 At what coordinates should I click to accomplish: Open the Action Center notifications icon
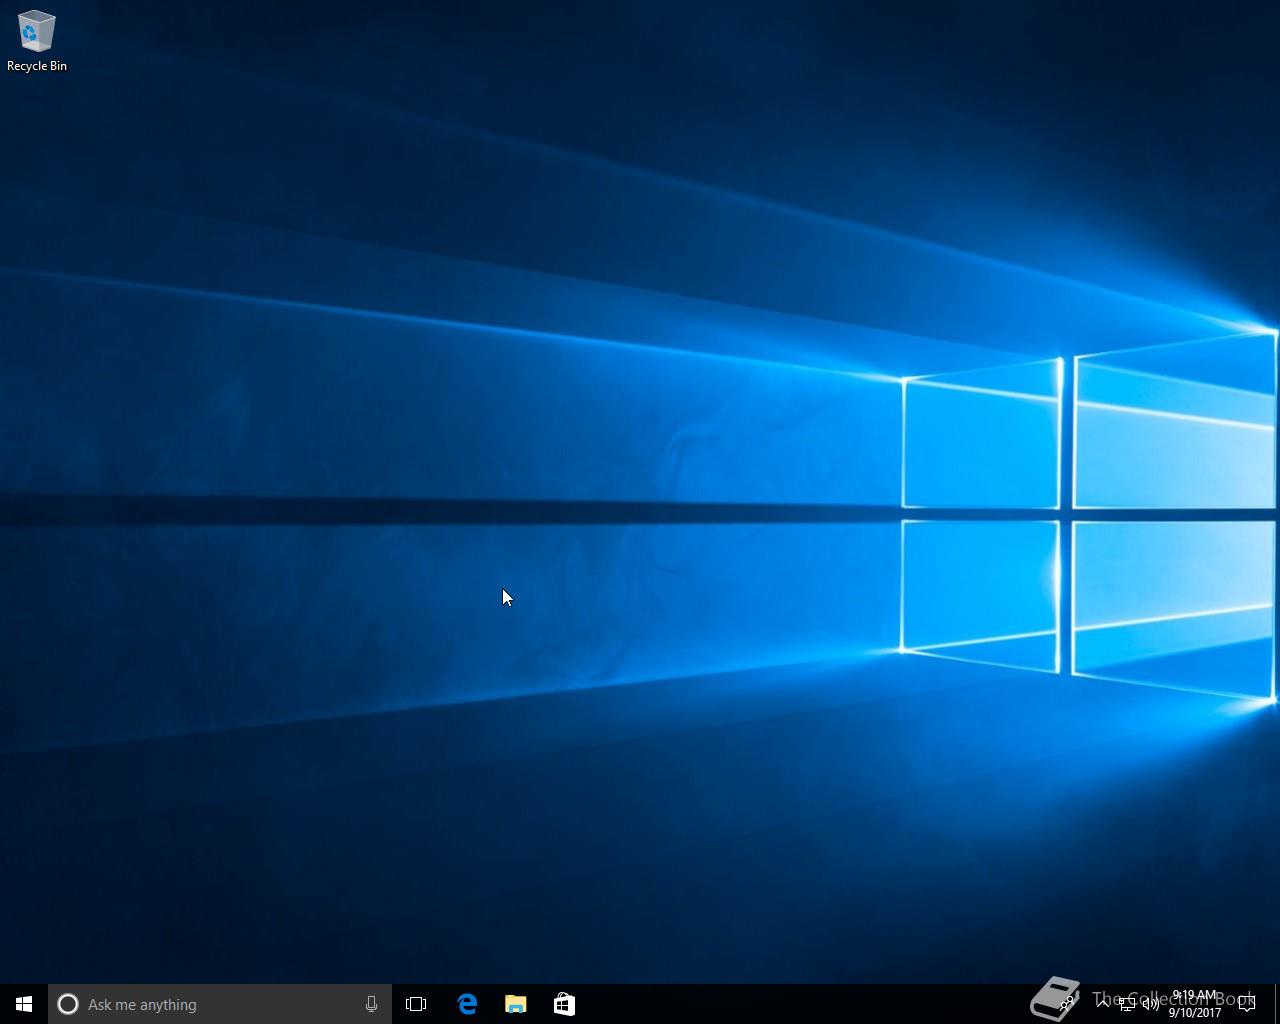point(1247,1004)
